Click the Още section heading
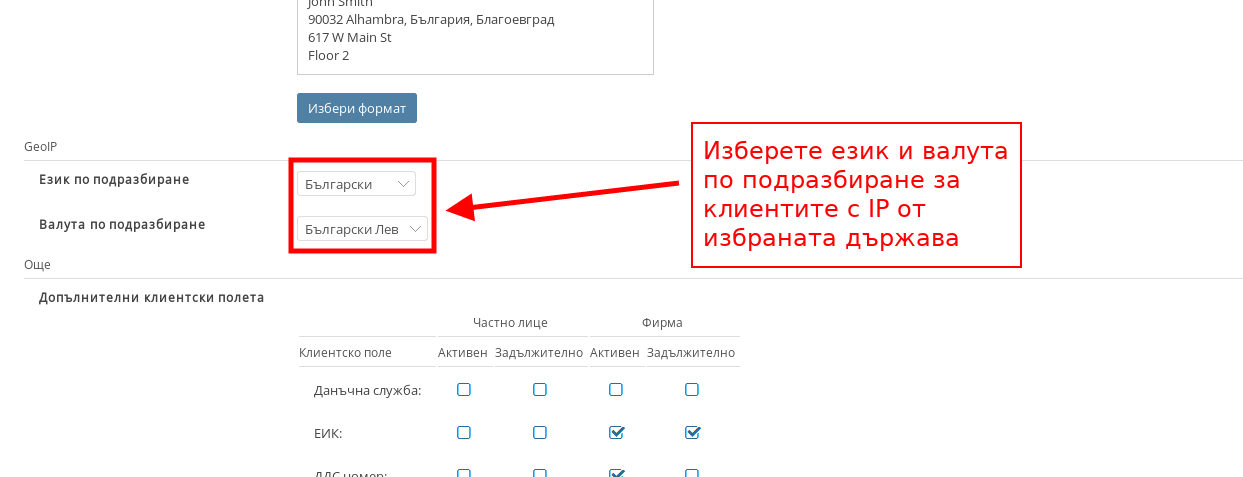This screenshot has width=1243, height=477. coord(37,265)
